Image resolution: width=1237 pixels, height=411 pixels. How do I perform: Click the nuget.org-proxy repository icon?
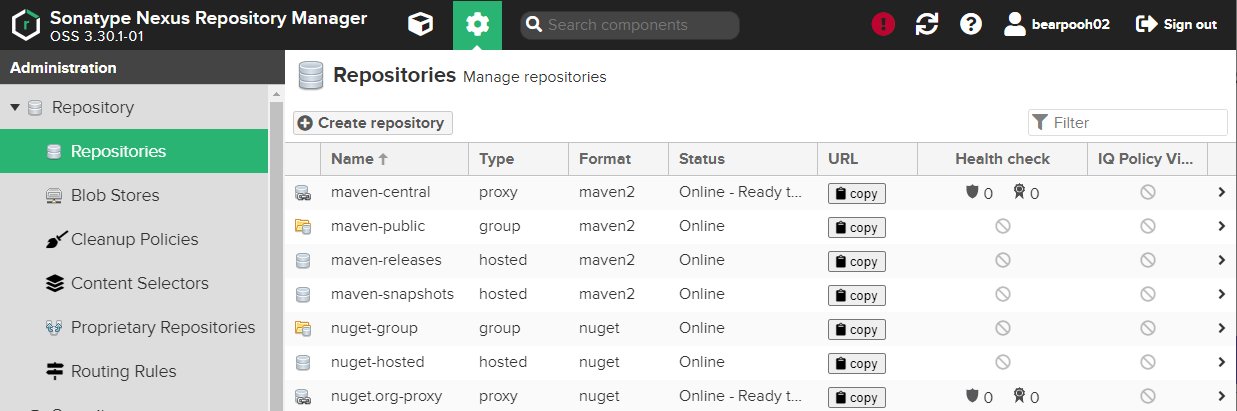tap(302, 397)
